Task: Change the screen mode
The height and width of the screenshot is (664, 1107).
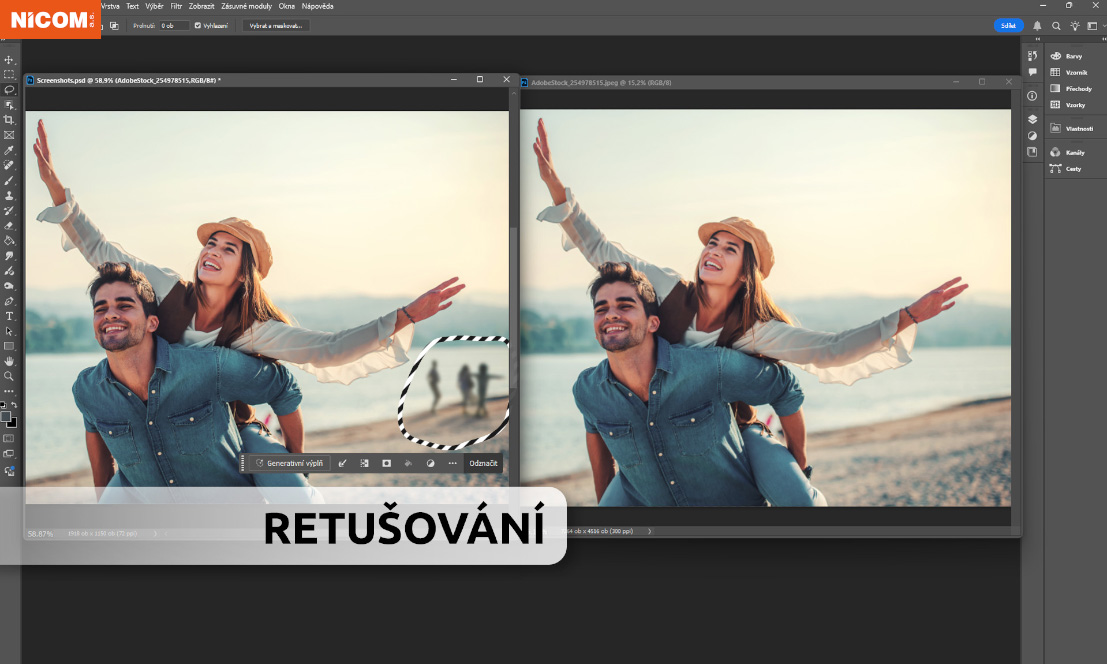Action: coord(9,454)
